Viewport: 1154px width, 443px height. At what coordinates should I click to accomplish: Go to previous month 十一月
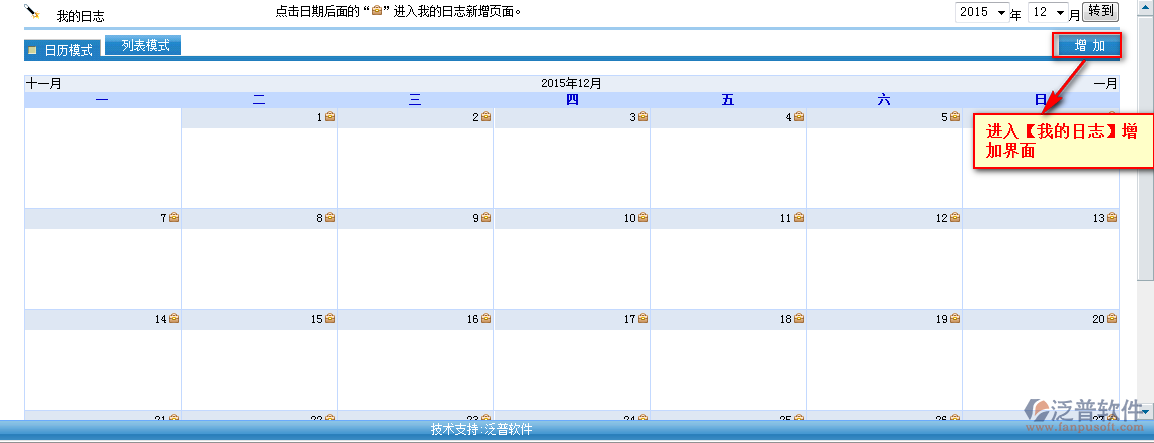click(x=43, y=84)
